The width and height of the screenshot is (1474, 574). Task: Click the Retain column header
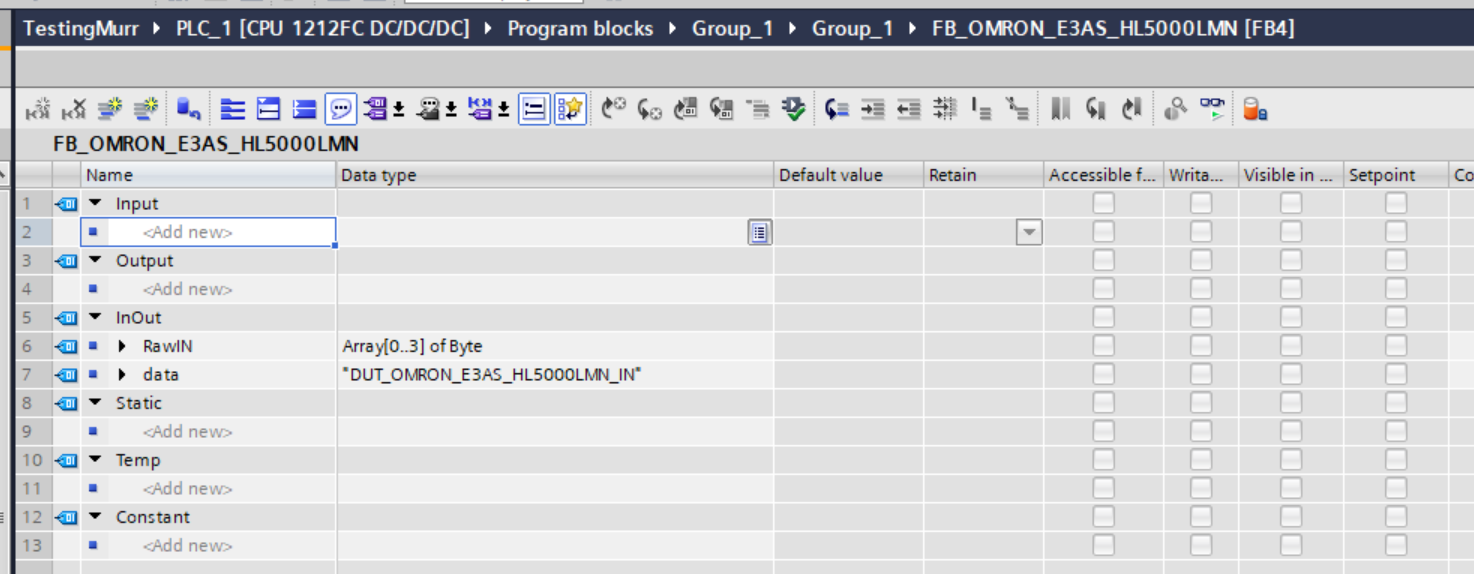(x=984, y=175)
